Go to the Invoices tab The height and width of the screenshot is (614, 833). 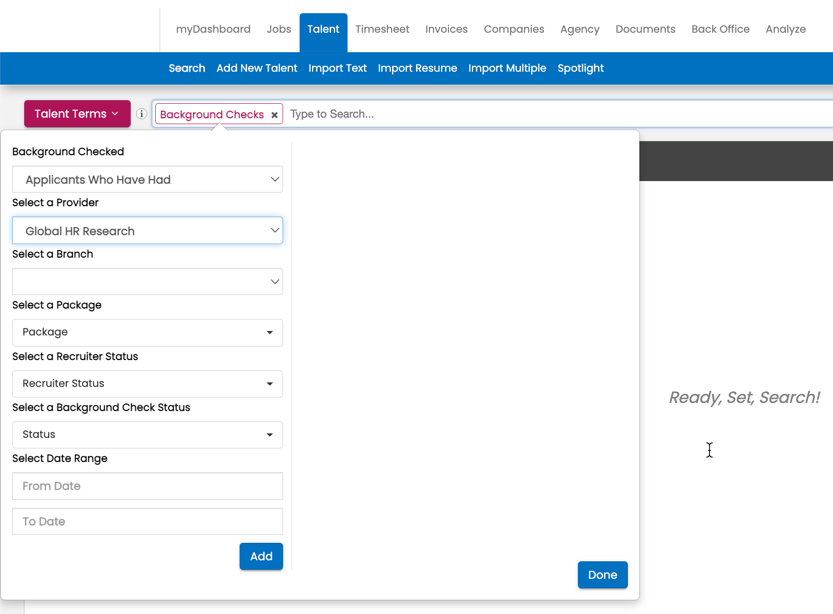click(446, 29)
